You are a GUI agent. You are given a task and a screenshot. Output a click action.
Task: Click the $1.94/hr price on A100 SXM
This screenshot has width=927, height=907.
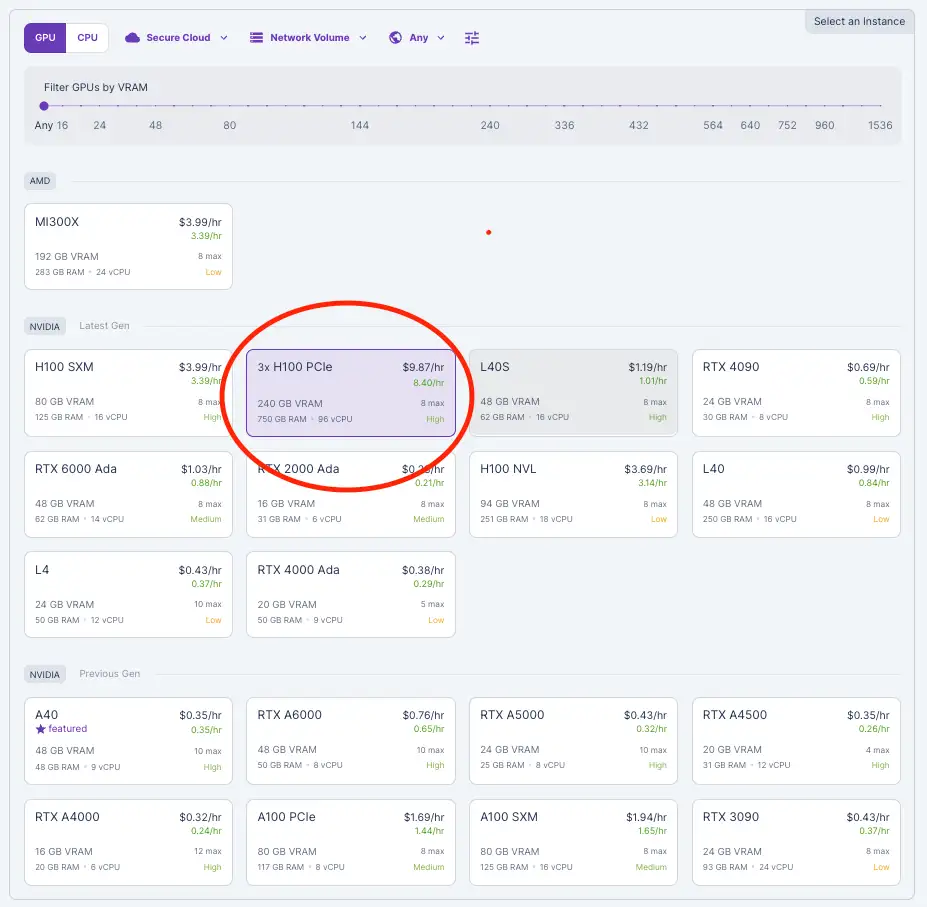pos(646,817)
